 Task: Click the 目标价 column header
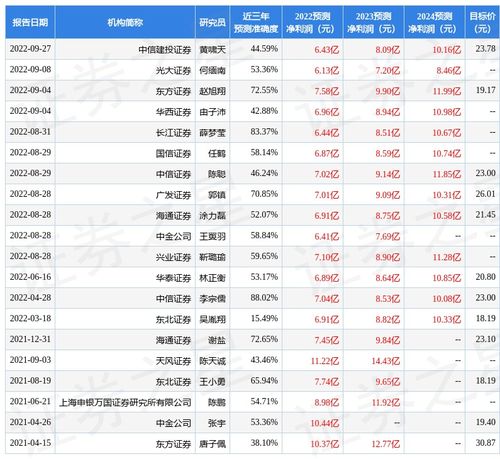(x=482, y=22)
